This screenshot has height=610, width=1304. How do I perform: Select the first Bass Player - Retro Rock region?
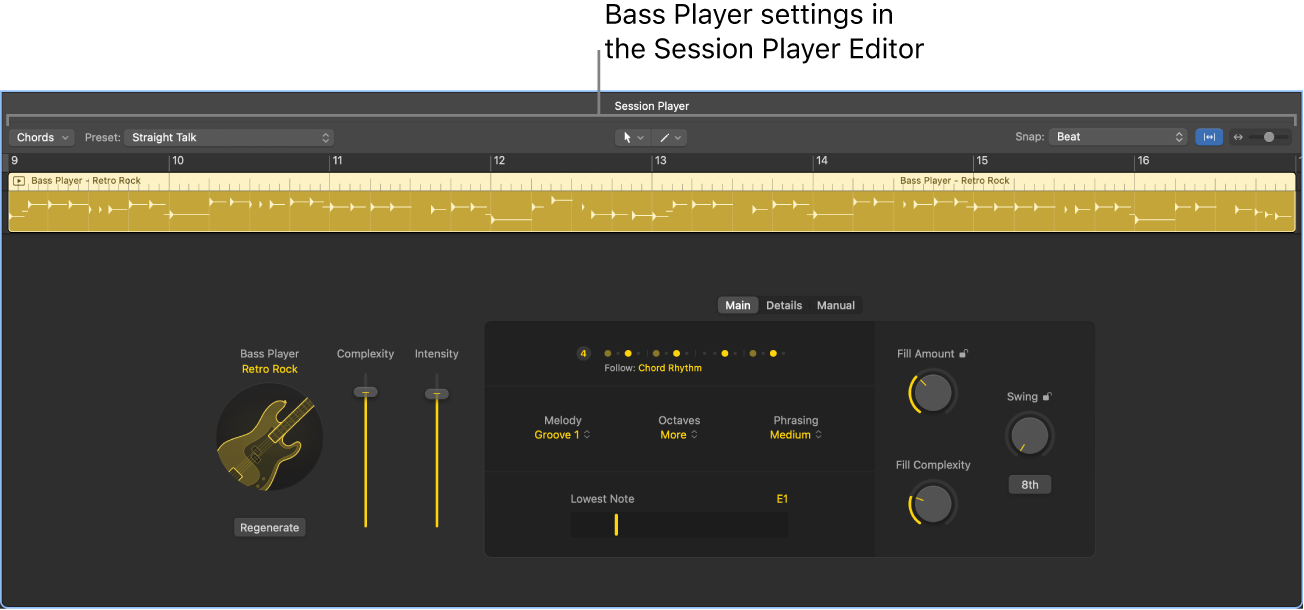pyautogui.click(x=86, y=181)
